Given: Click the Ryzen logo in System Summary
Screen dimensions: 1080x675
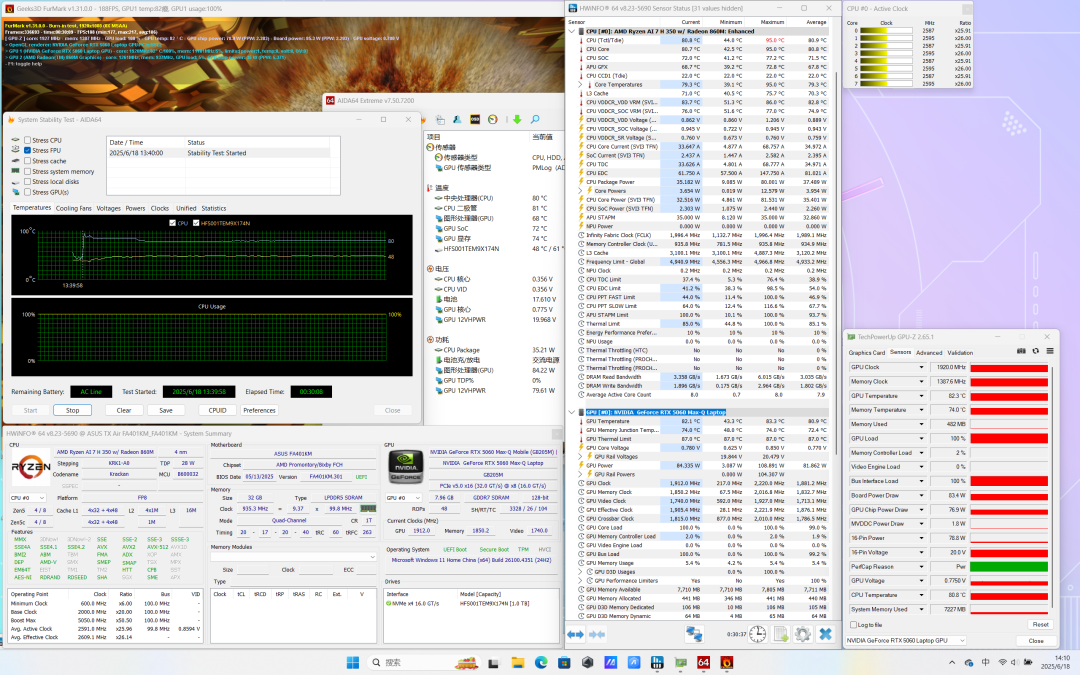Looking at the screenshot, I should coord(31,468).
